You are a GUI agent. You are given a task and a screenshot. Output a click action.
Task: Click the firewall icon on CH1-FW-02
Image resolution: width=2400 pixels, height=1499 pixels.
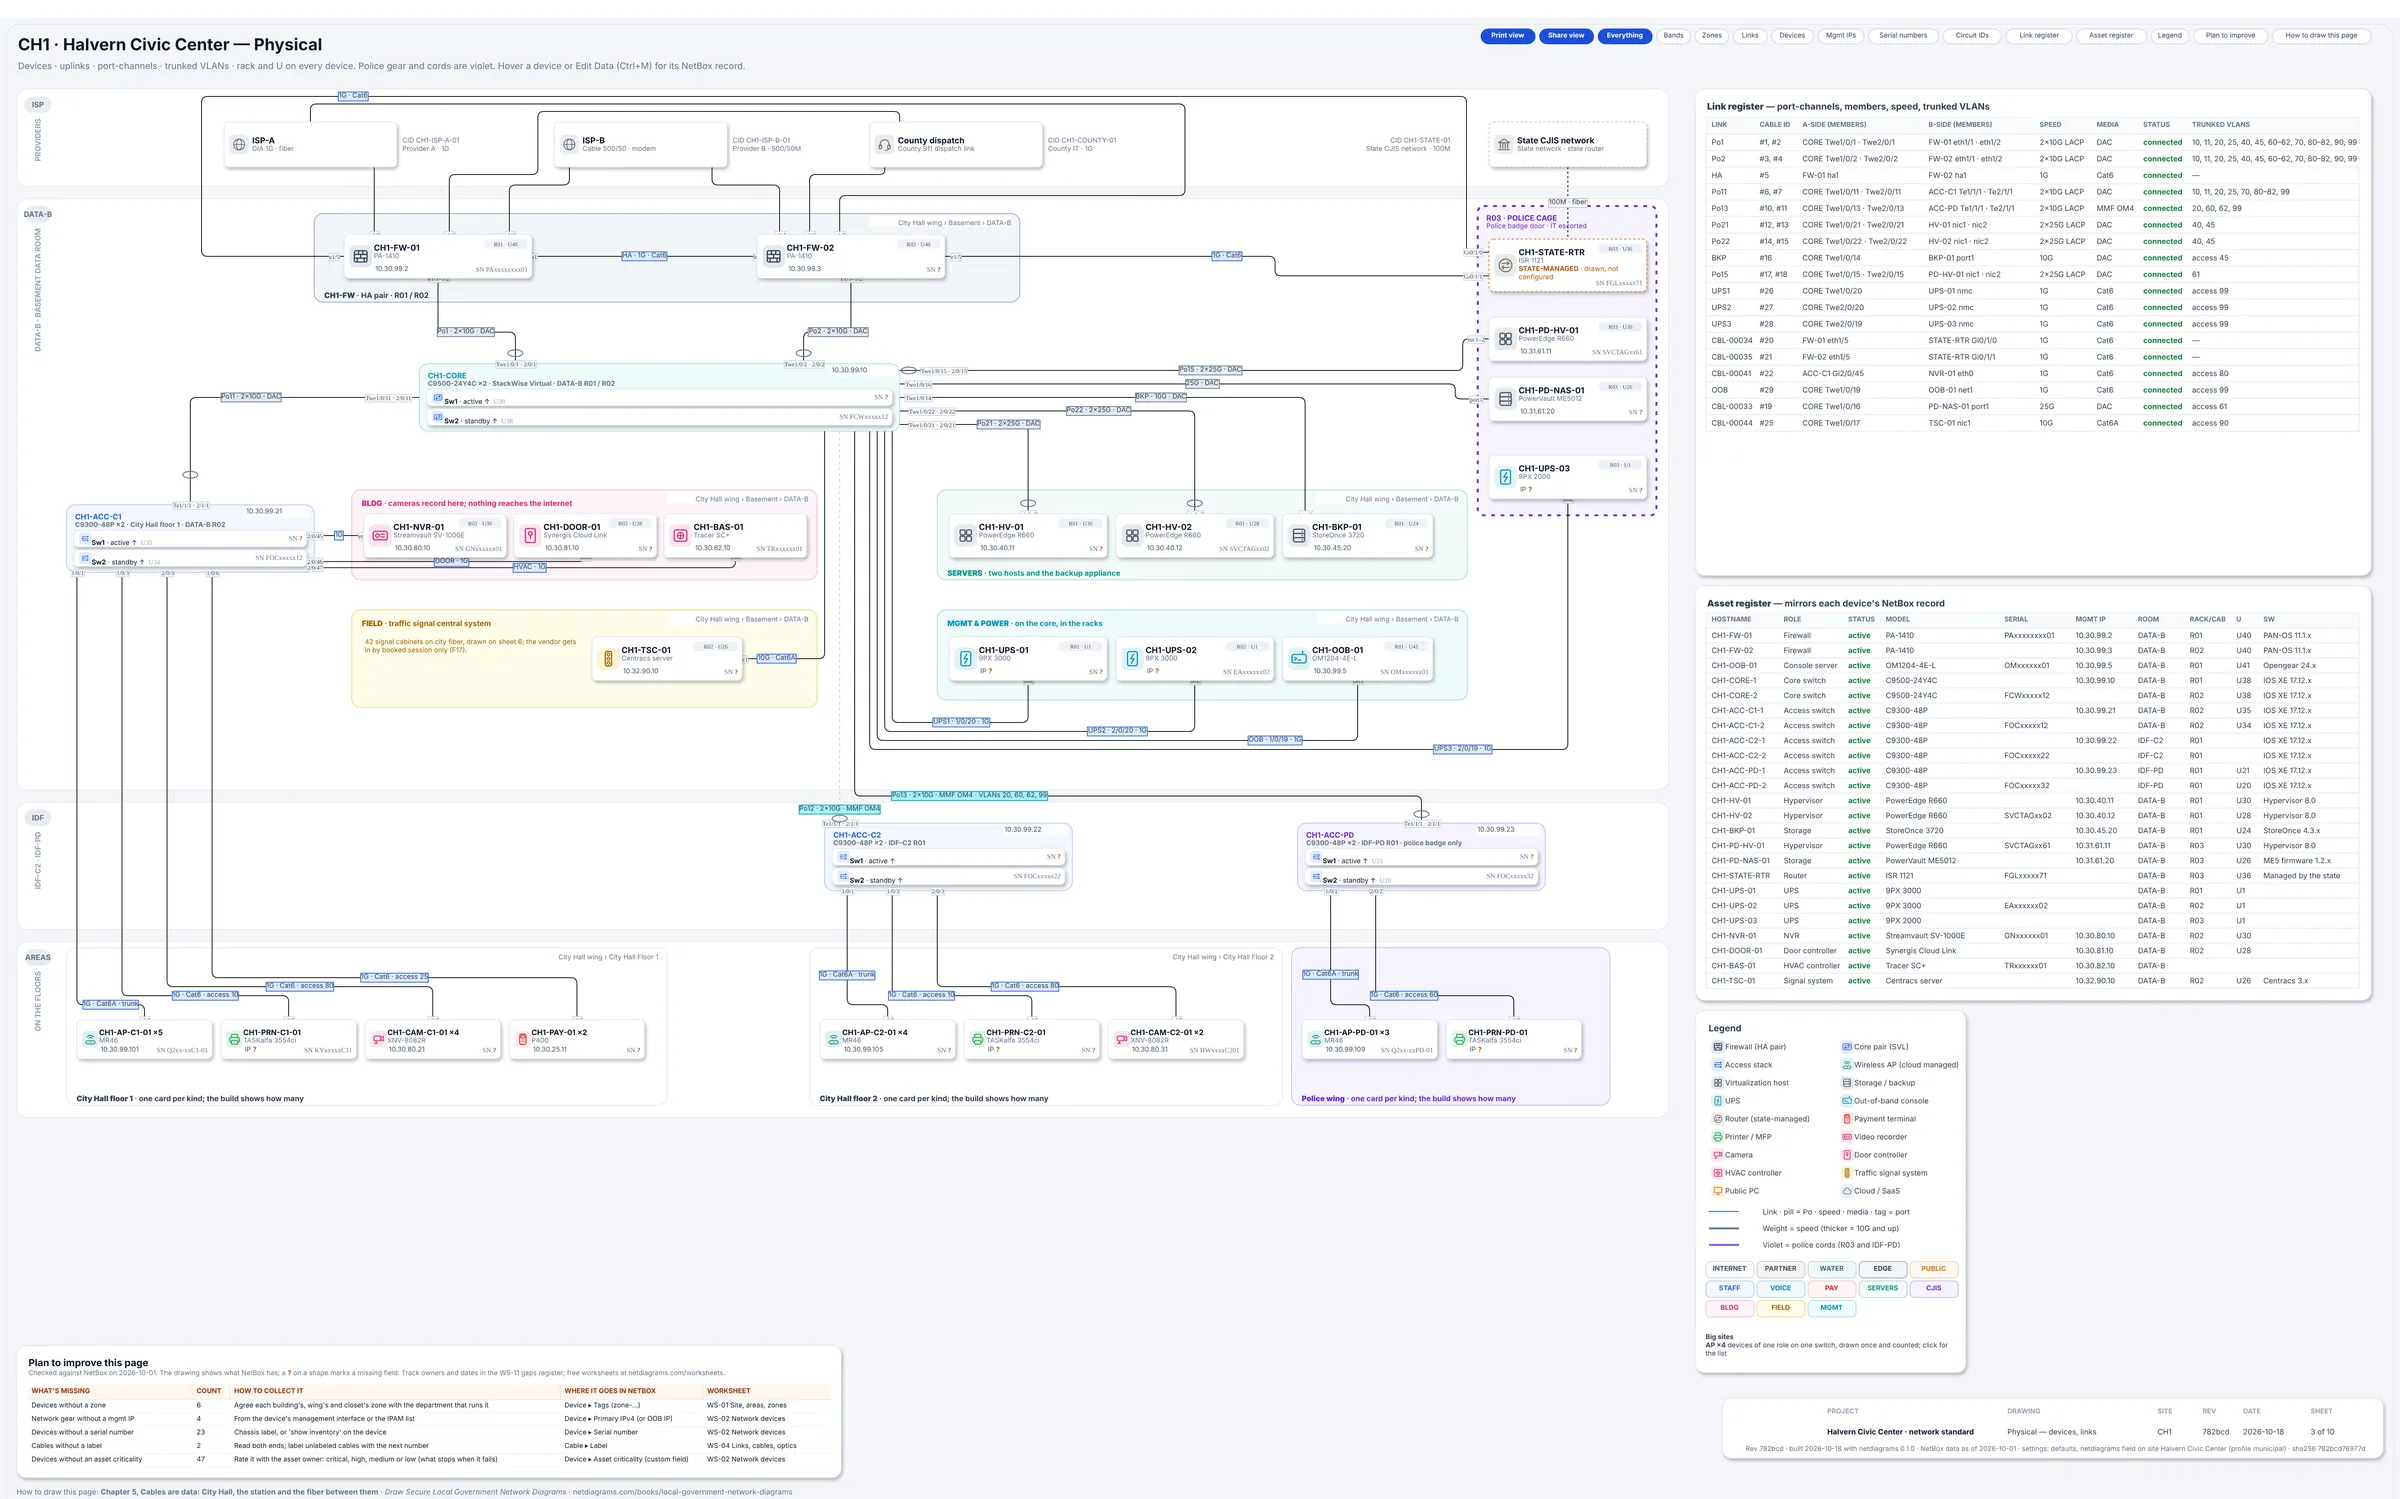coord(773,257)
